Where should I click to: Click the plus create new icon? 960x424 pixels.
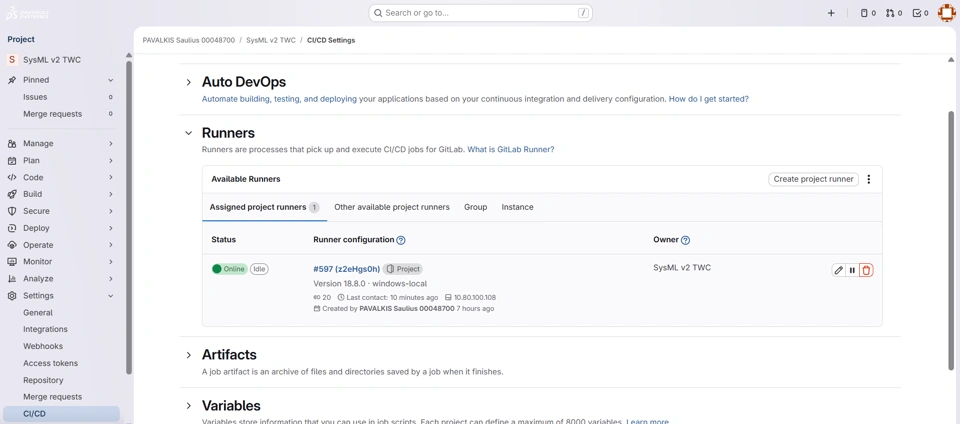[831, 13]
